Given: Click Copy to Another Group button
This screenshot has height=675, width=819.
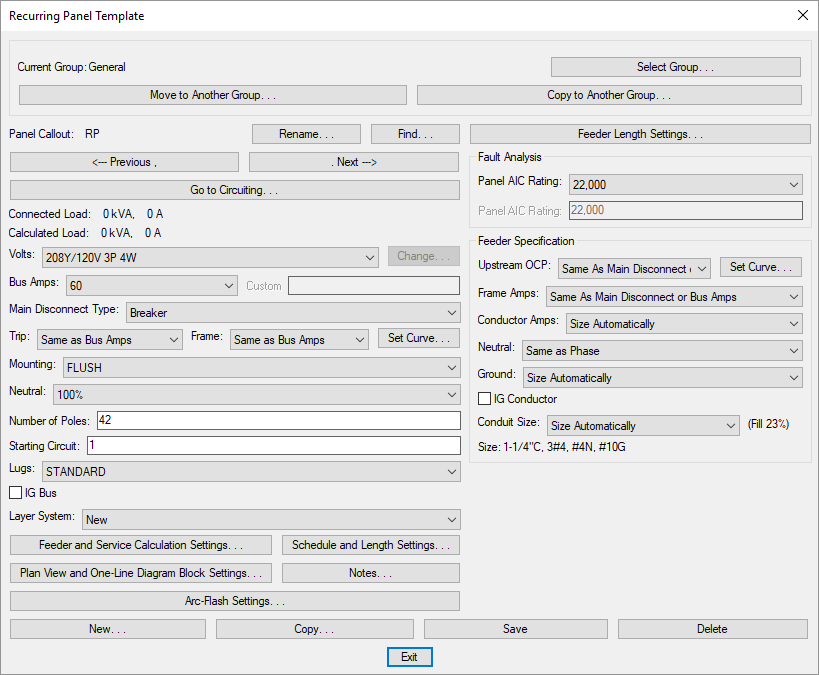Looking at the screenshot, I should pos(609,95).
